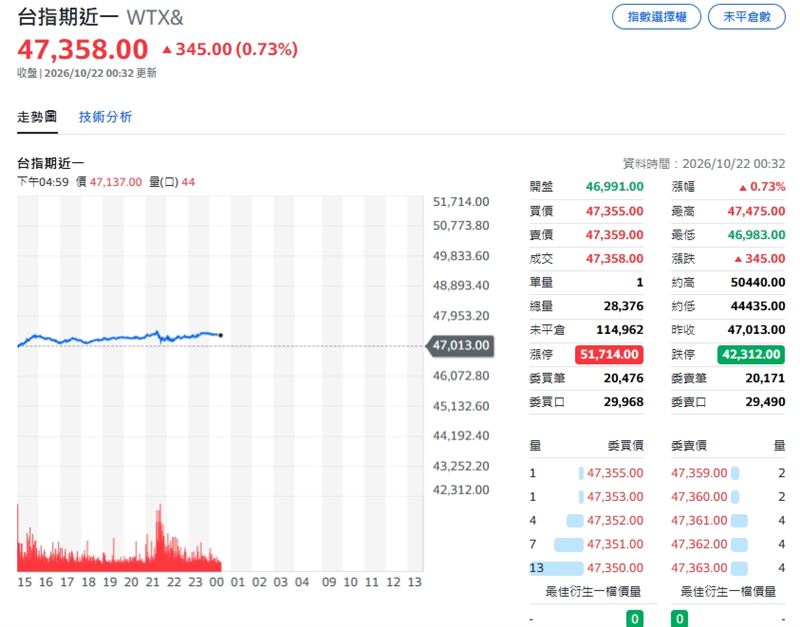Click the 收盤 update time under price

coord(87,73)
